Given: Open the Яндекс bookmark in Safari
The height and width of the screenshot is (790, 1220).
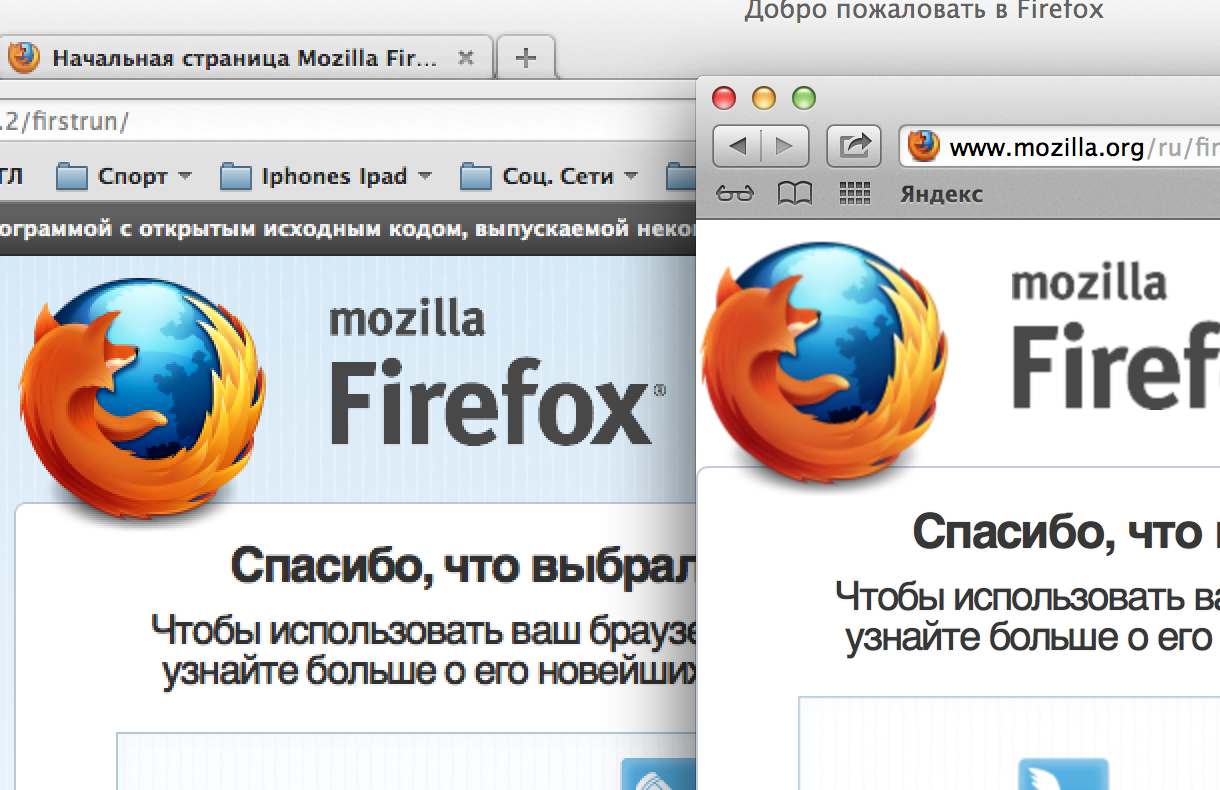Looking at the screenshot, I should point(941,195).
